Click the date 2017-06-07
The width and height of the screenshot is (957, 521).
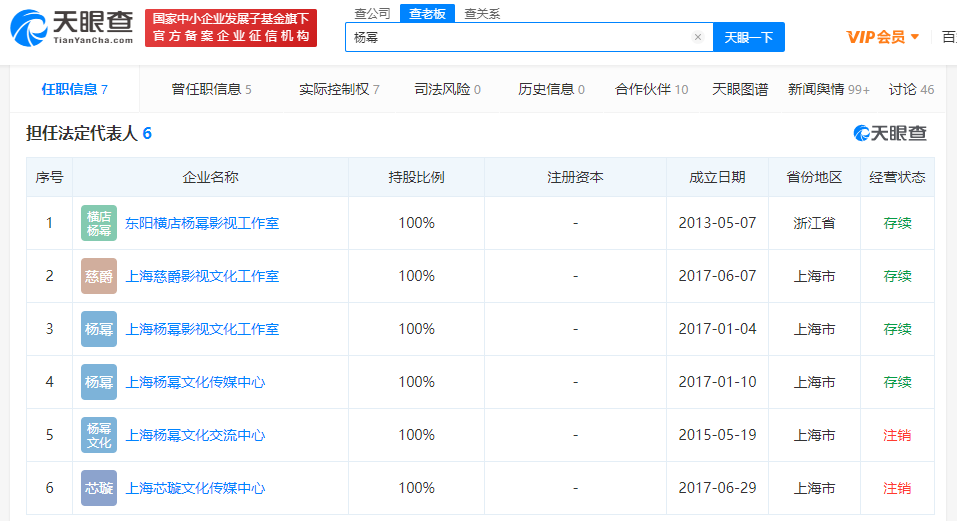(717, 276)
